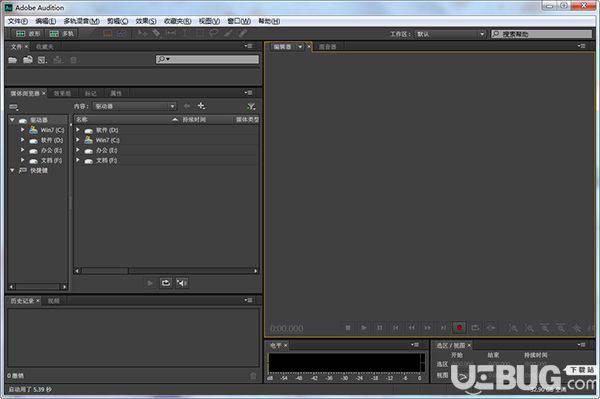600x399 pixels.
Task: Open the 内容 drive dropdown
Action: (135, 106)
